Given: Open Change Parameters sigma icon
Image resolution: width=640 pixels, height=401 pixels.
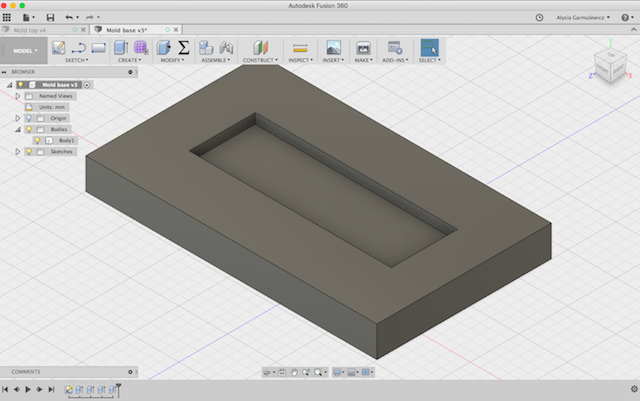Looking at the screenshot, I should [184, 48].
